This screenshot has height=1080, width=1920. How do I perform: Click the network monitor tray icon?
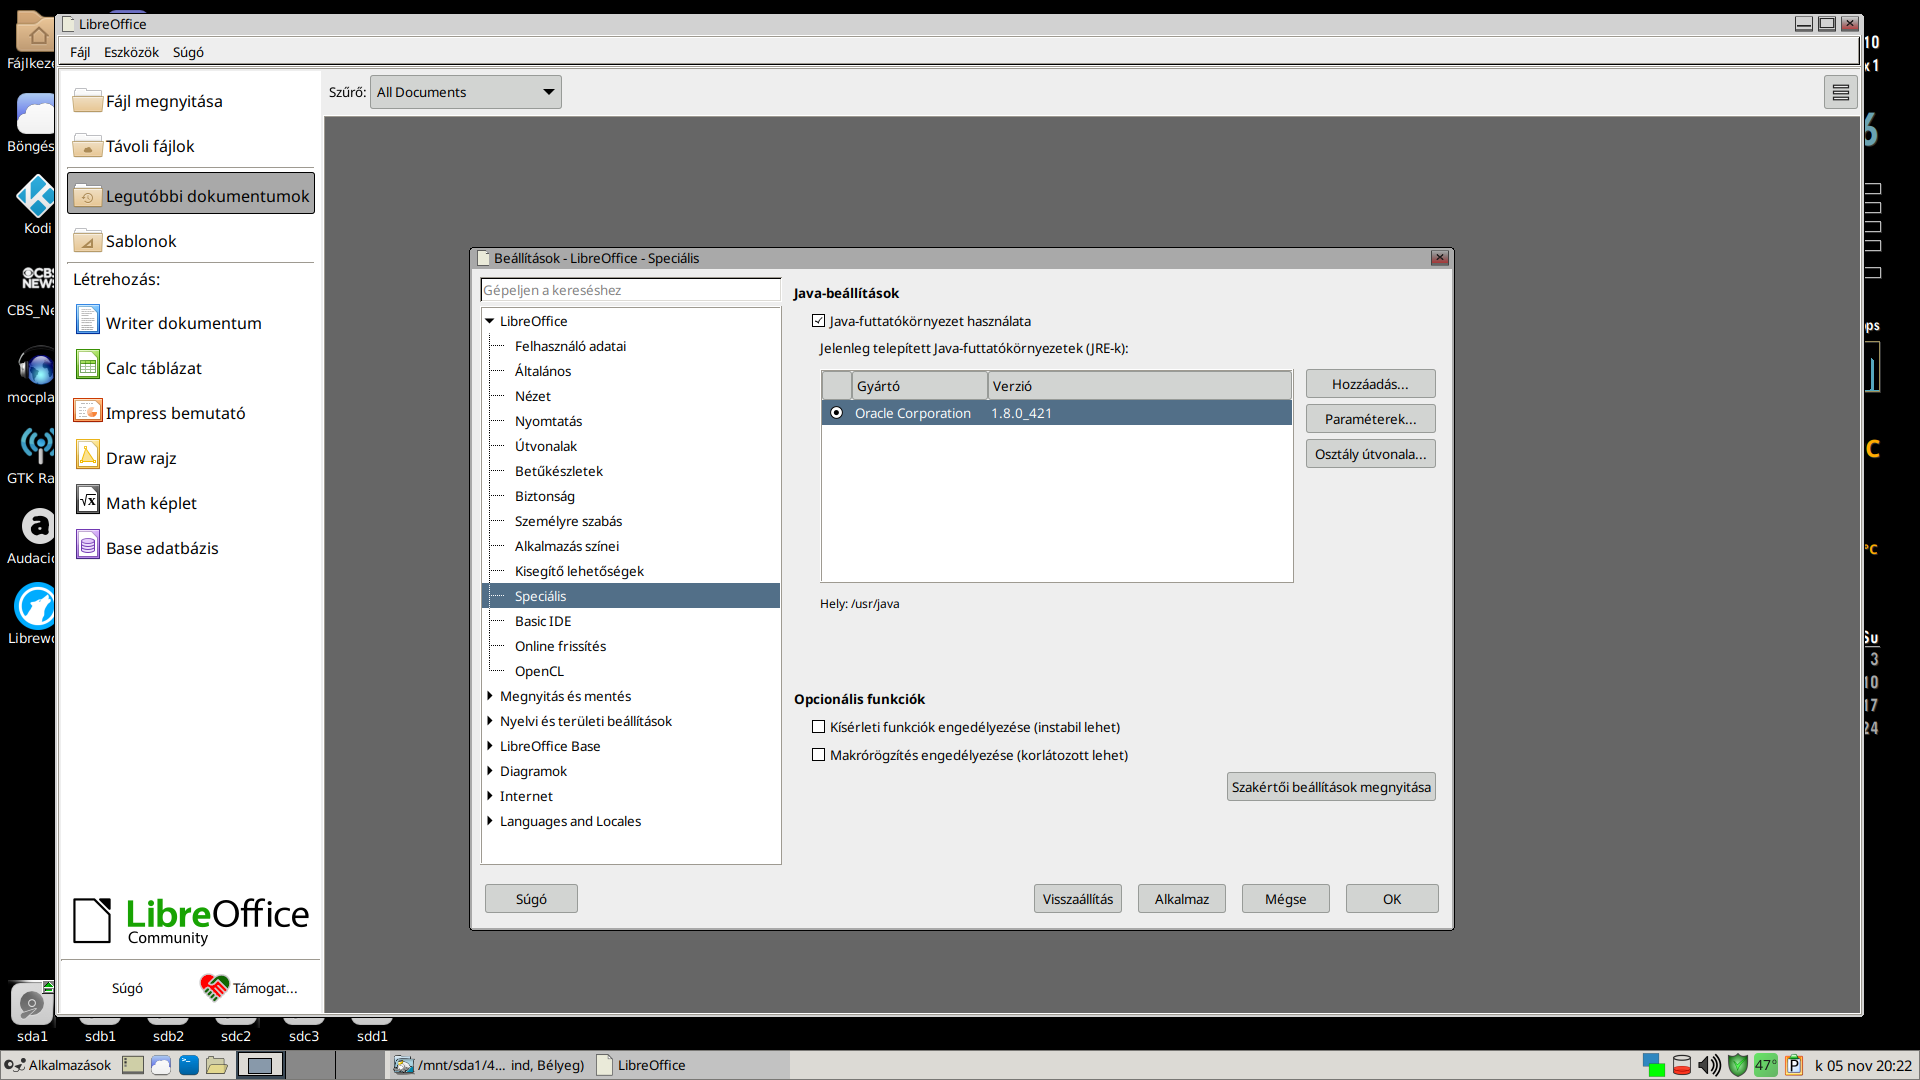tap(1653, 1065)
